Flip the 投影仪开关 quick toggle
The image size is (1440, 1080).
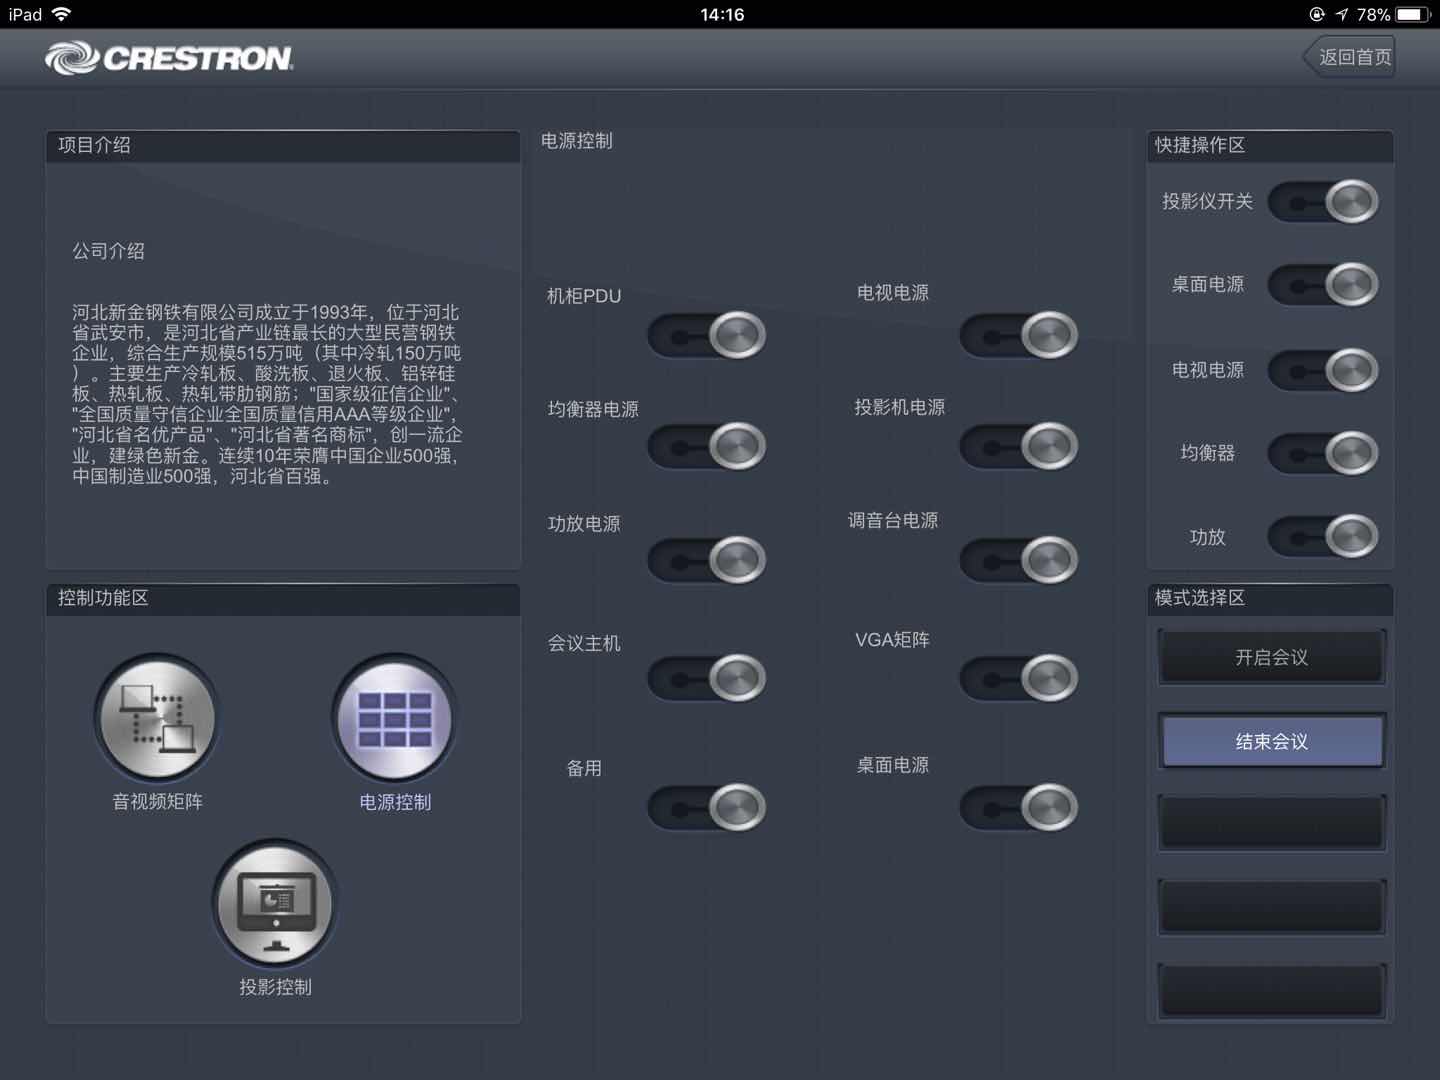[1323, 202]
